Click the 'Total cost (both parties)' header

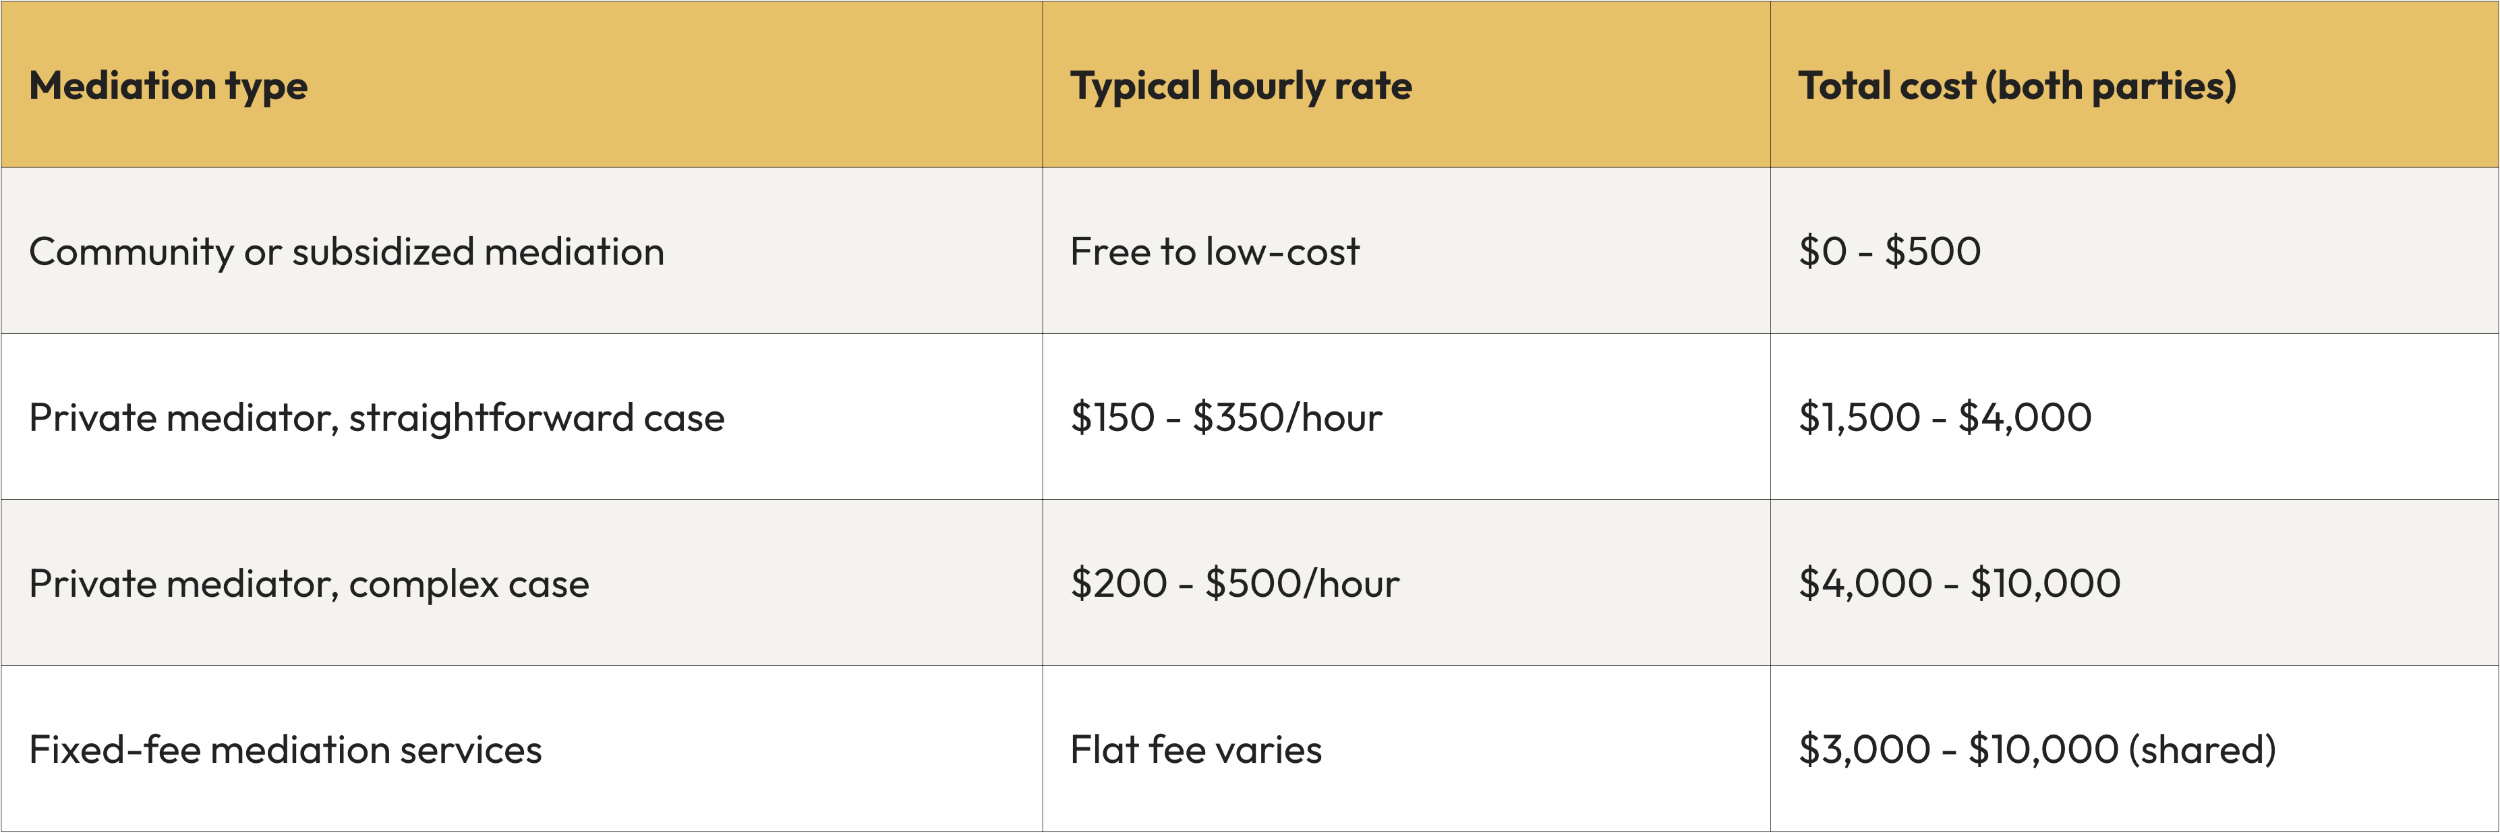[2016, 86]
